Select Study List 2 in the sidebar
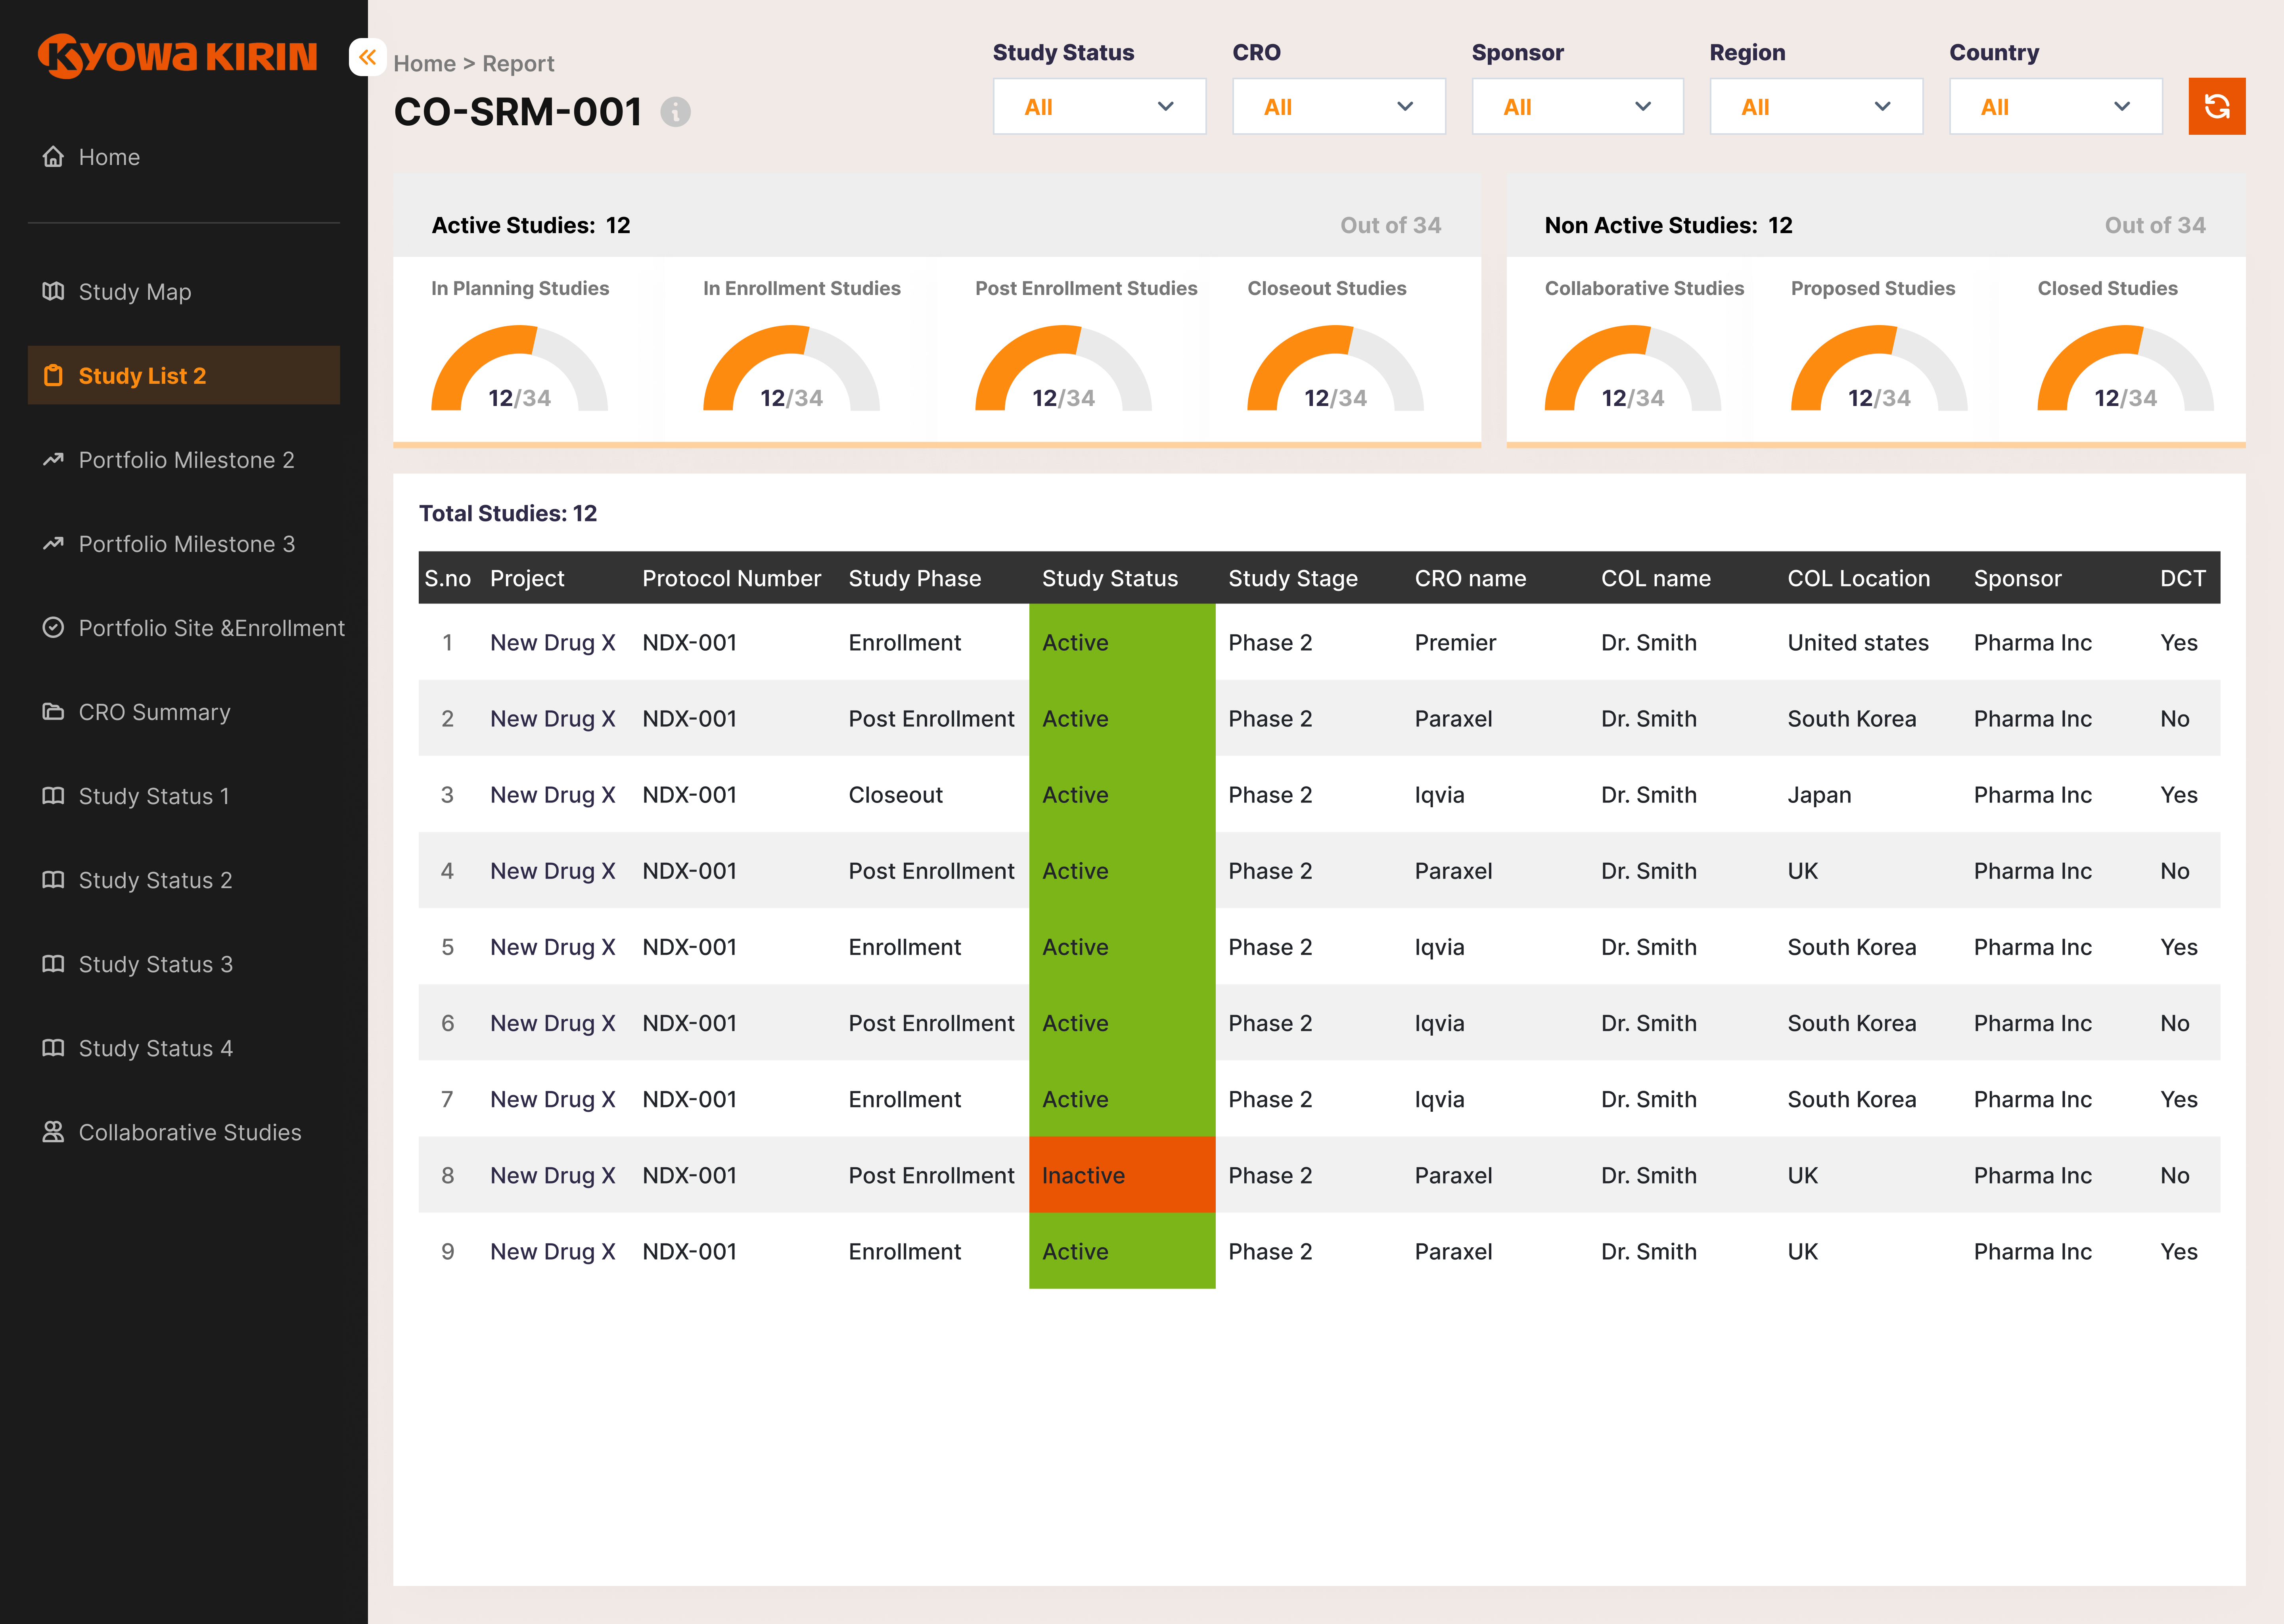The height and width of the screenshot is (1624, 2284). pos(184,376)
